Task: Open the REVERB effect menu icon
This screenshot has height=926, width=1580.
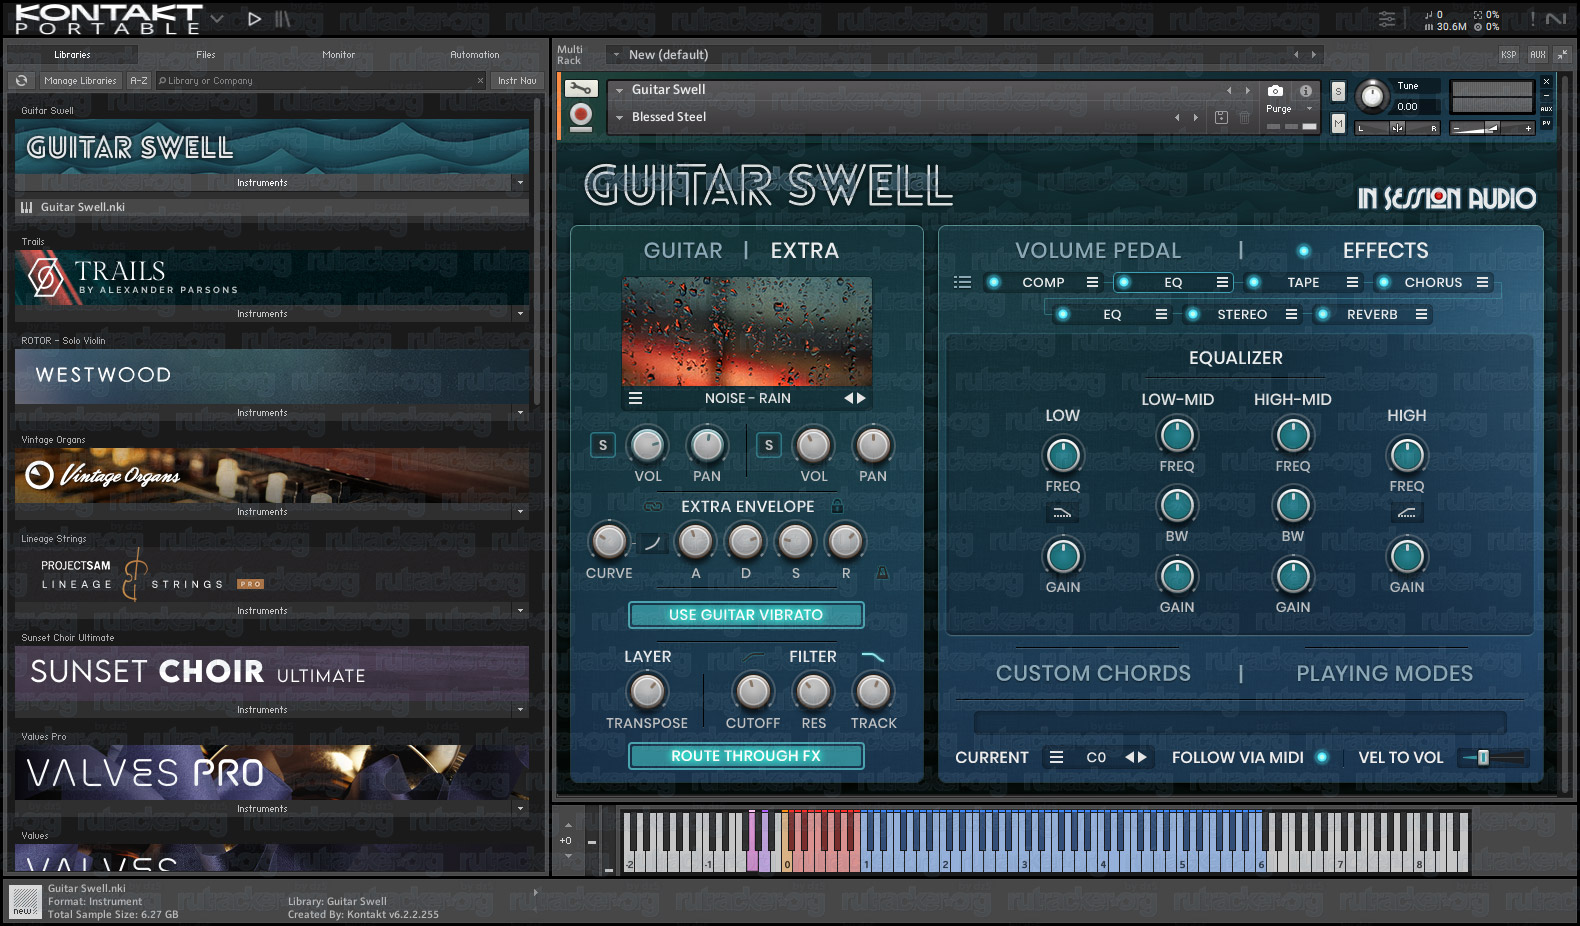Action: tap(1421, 314)
